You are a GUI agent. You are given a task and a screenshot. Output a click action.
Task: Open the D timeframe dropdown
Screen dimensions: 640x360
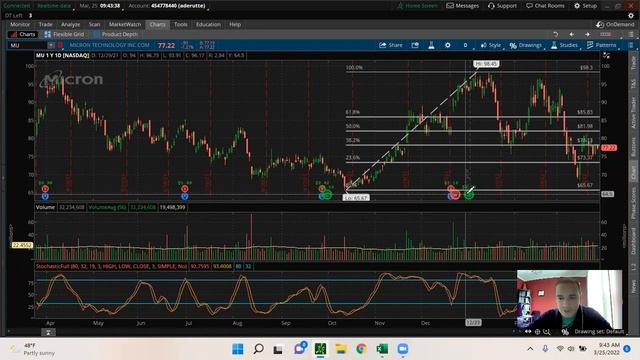click(x=466, y=45)
